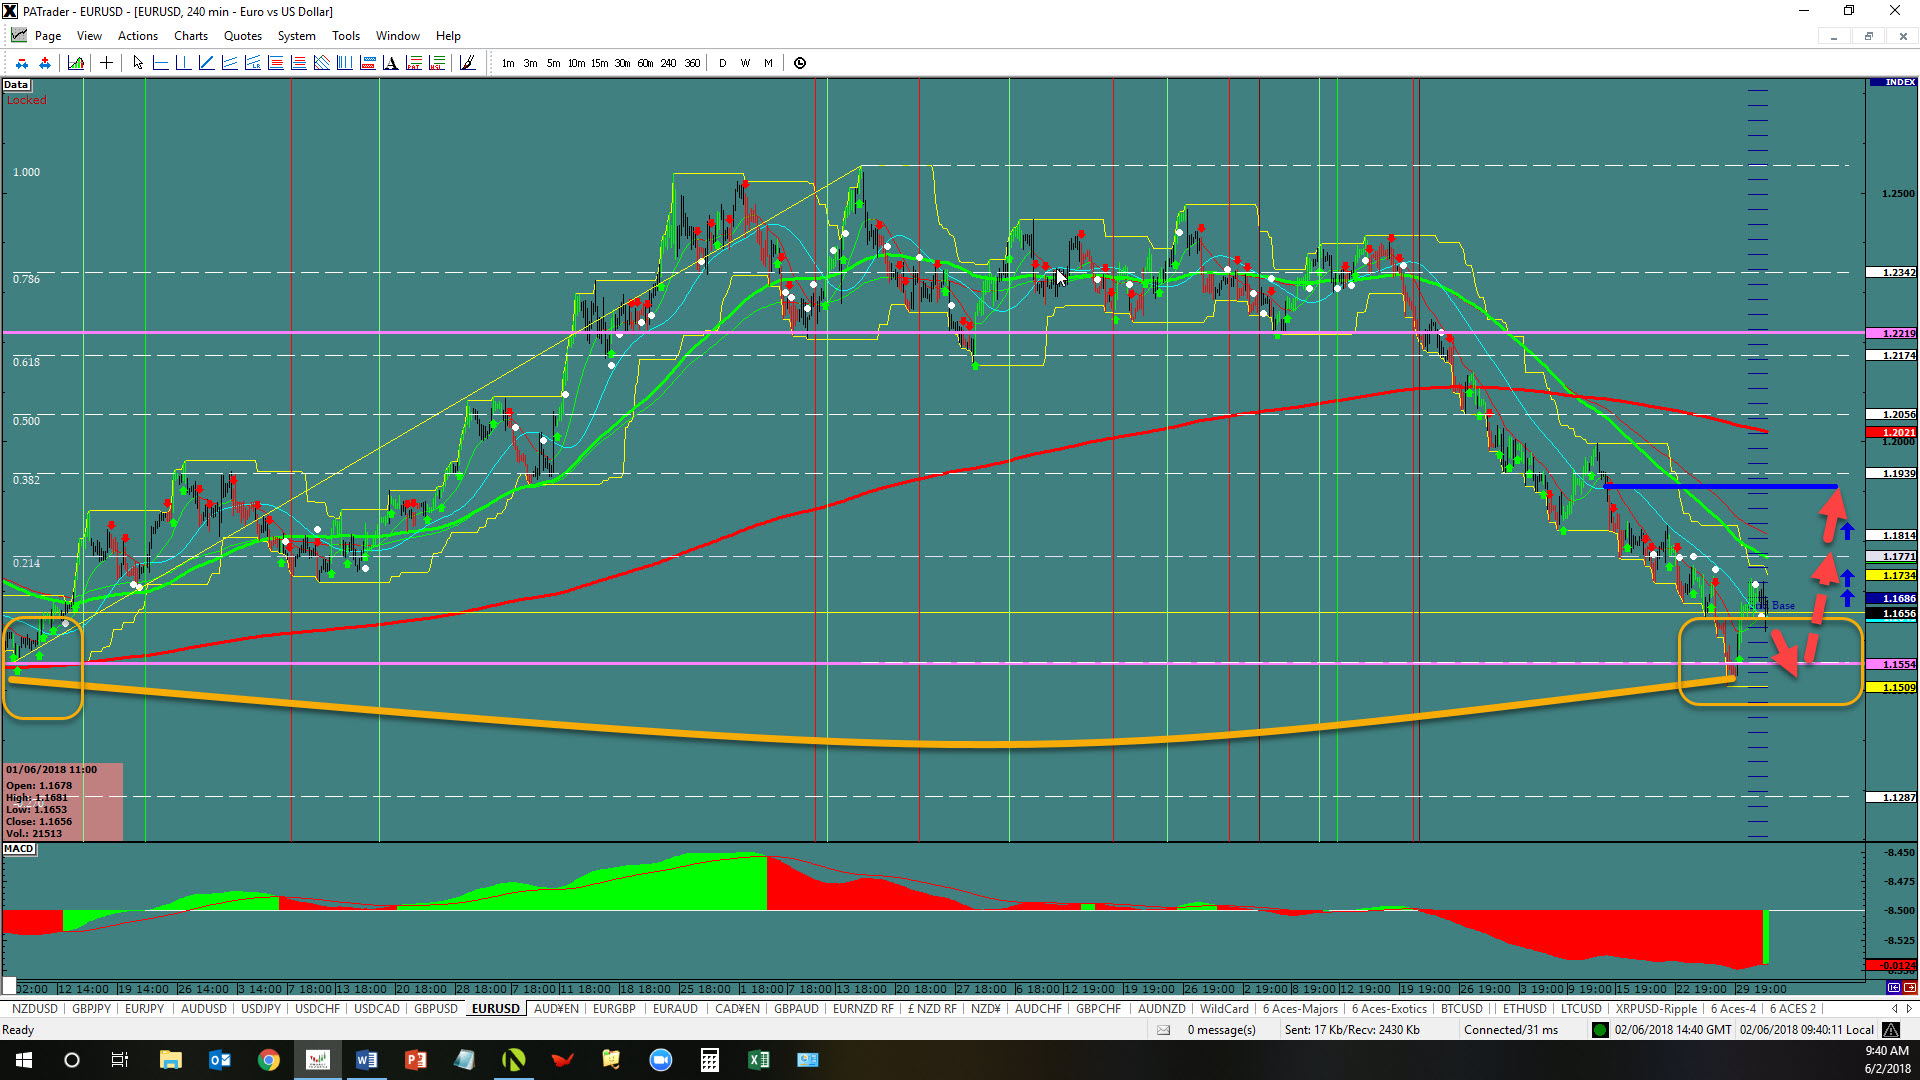Open Zoom from the Windows taskbar
Image resolution: width=1920 pixels, height=1080 pixels.
click(661, 1060)
